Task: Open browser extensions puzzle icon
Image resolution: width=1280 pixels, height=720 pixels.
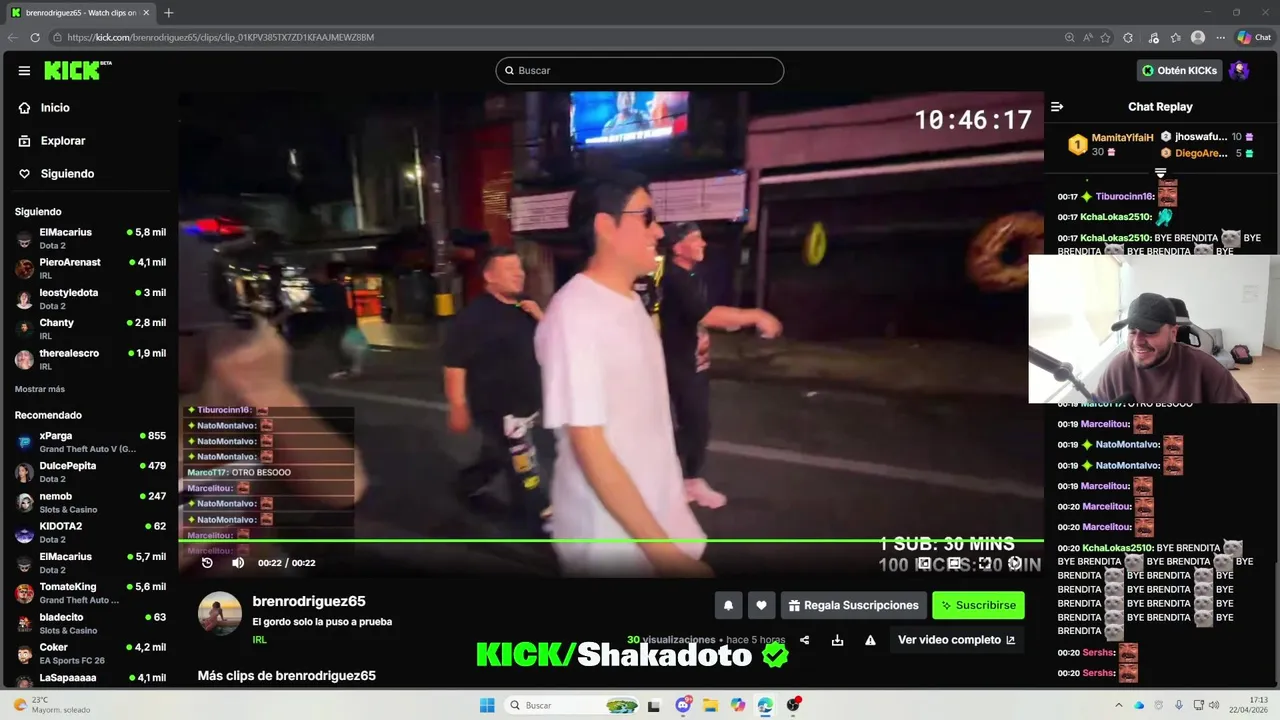Action: (x=1129, y=37)
